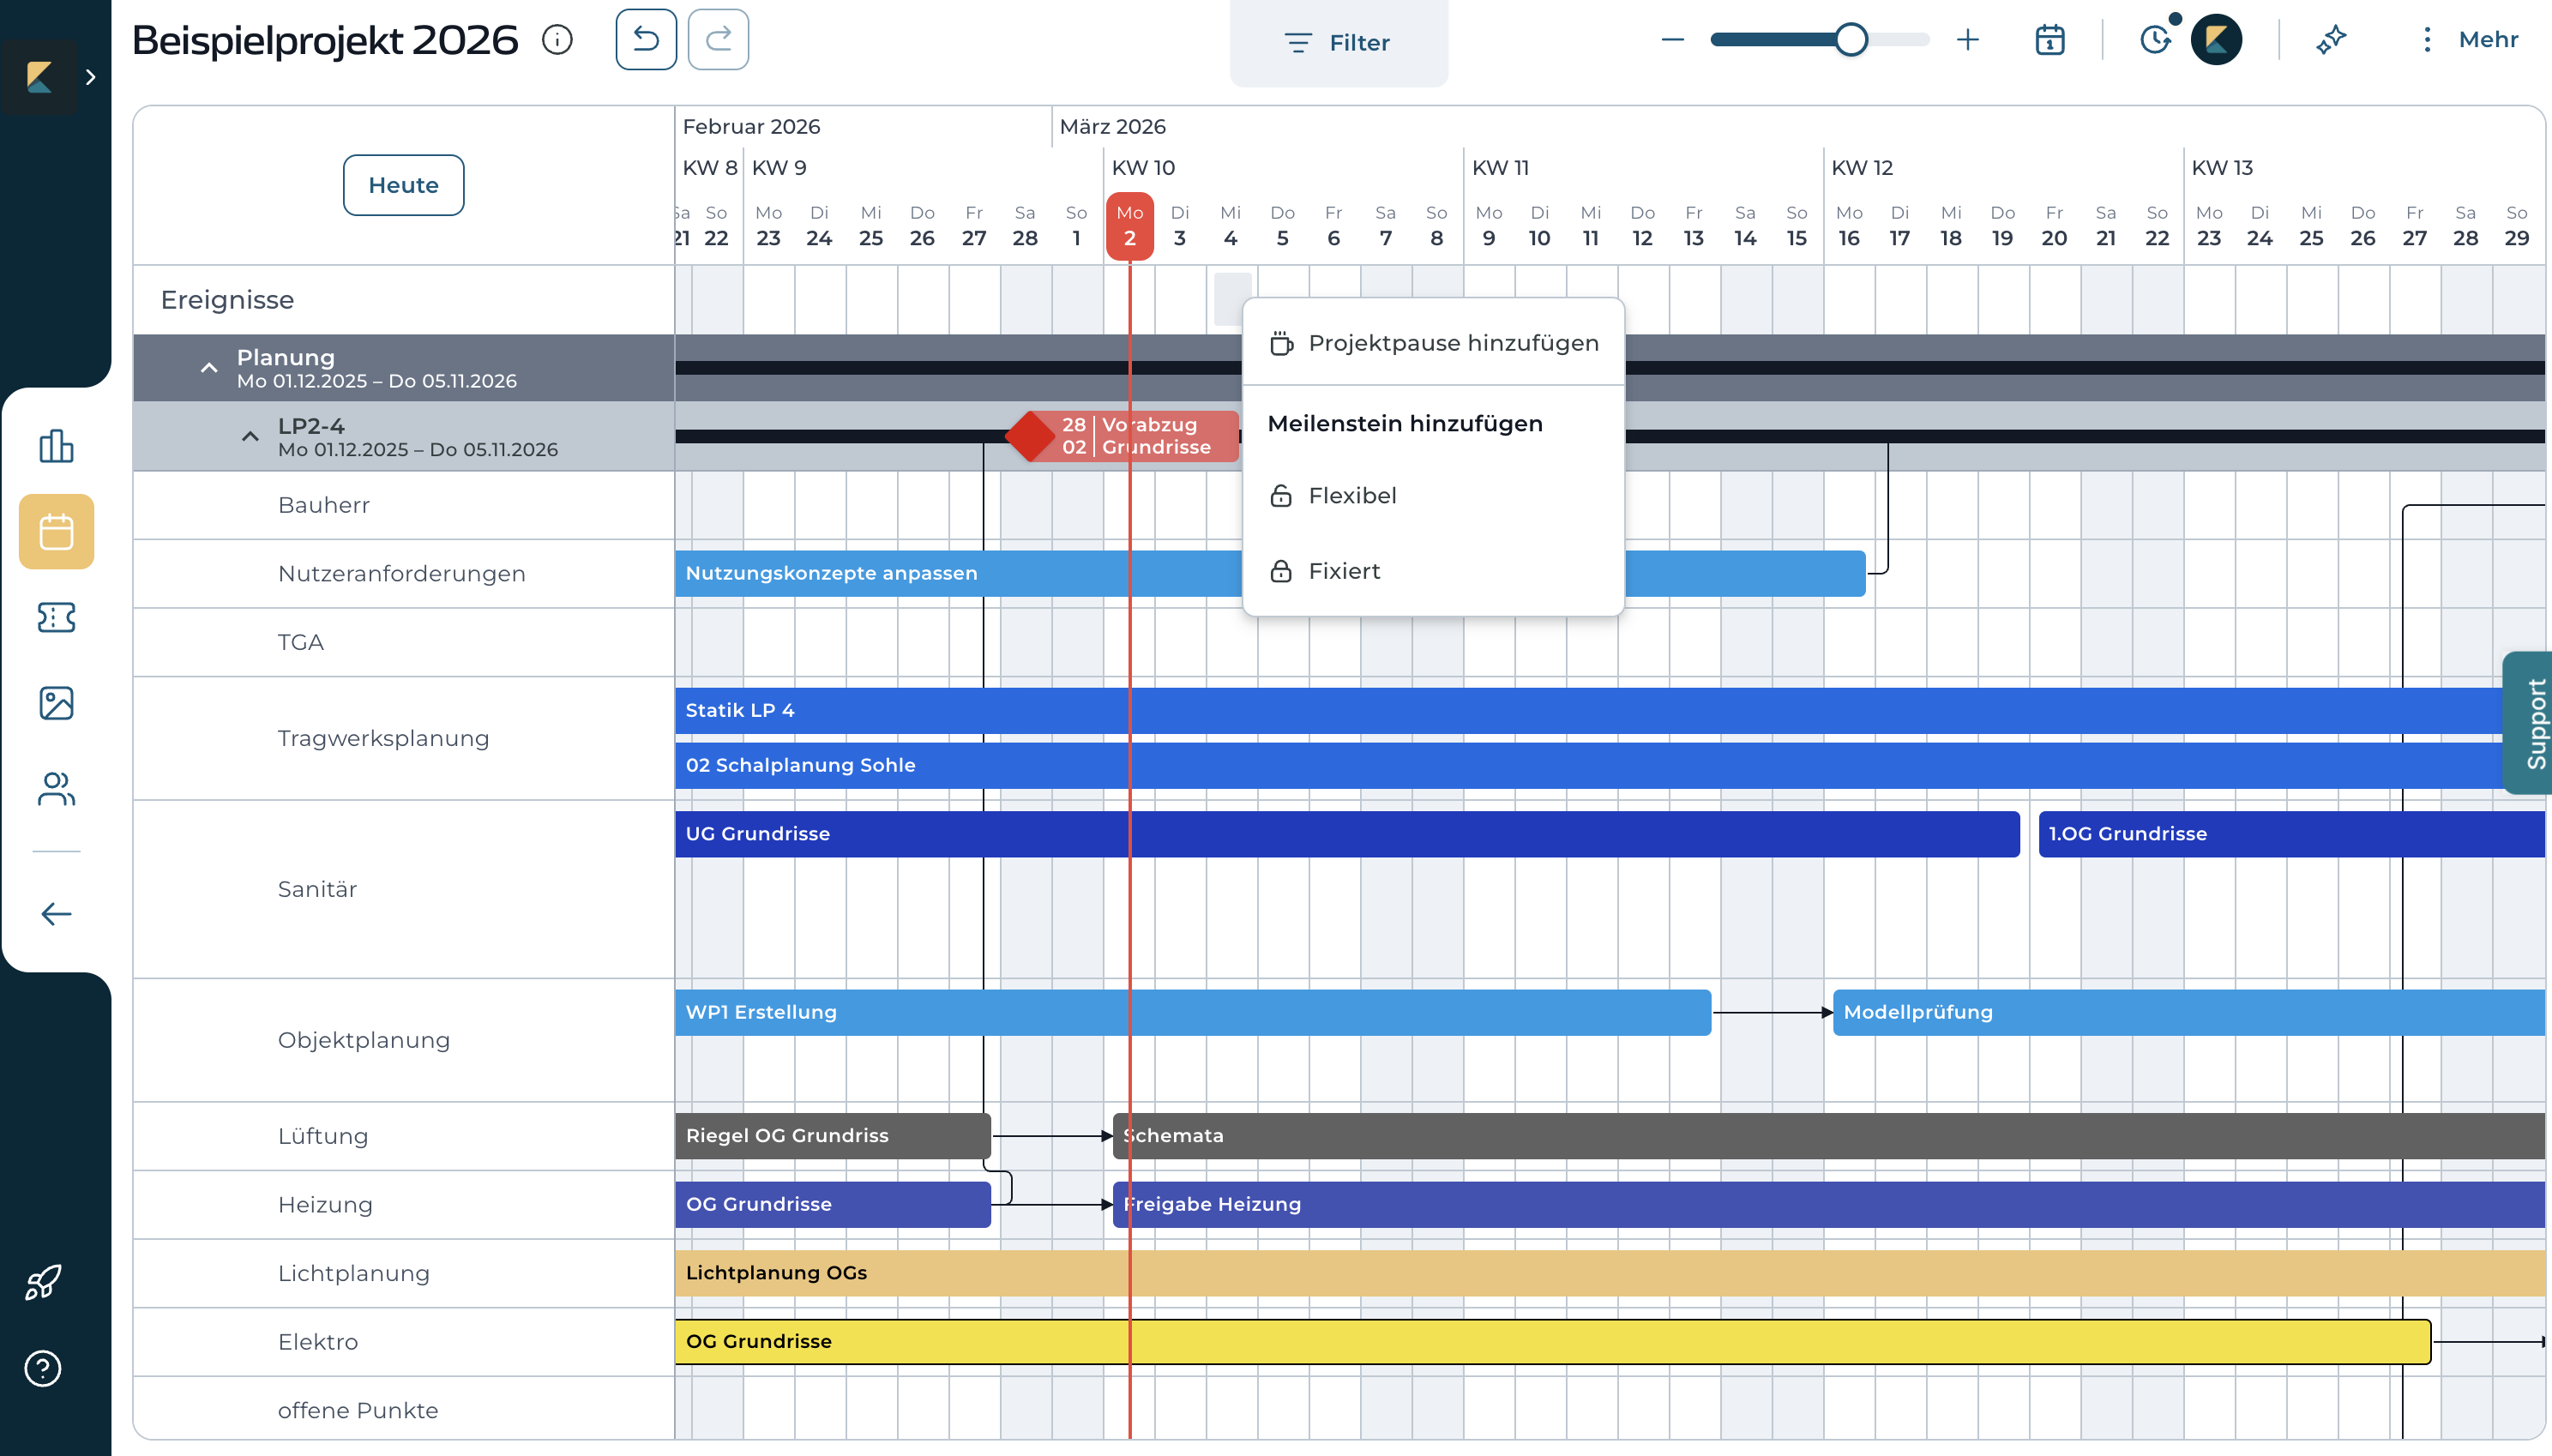Click the redo arrow button

718,40
